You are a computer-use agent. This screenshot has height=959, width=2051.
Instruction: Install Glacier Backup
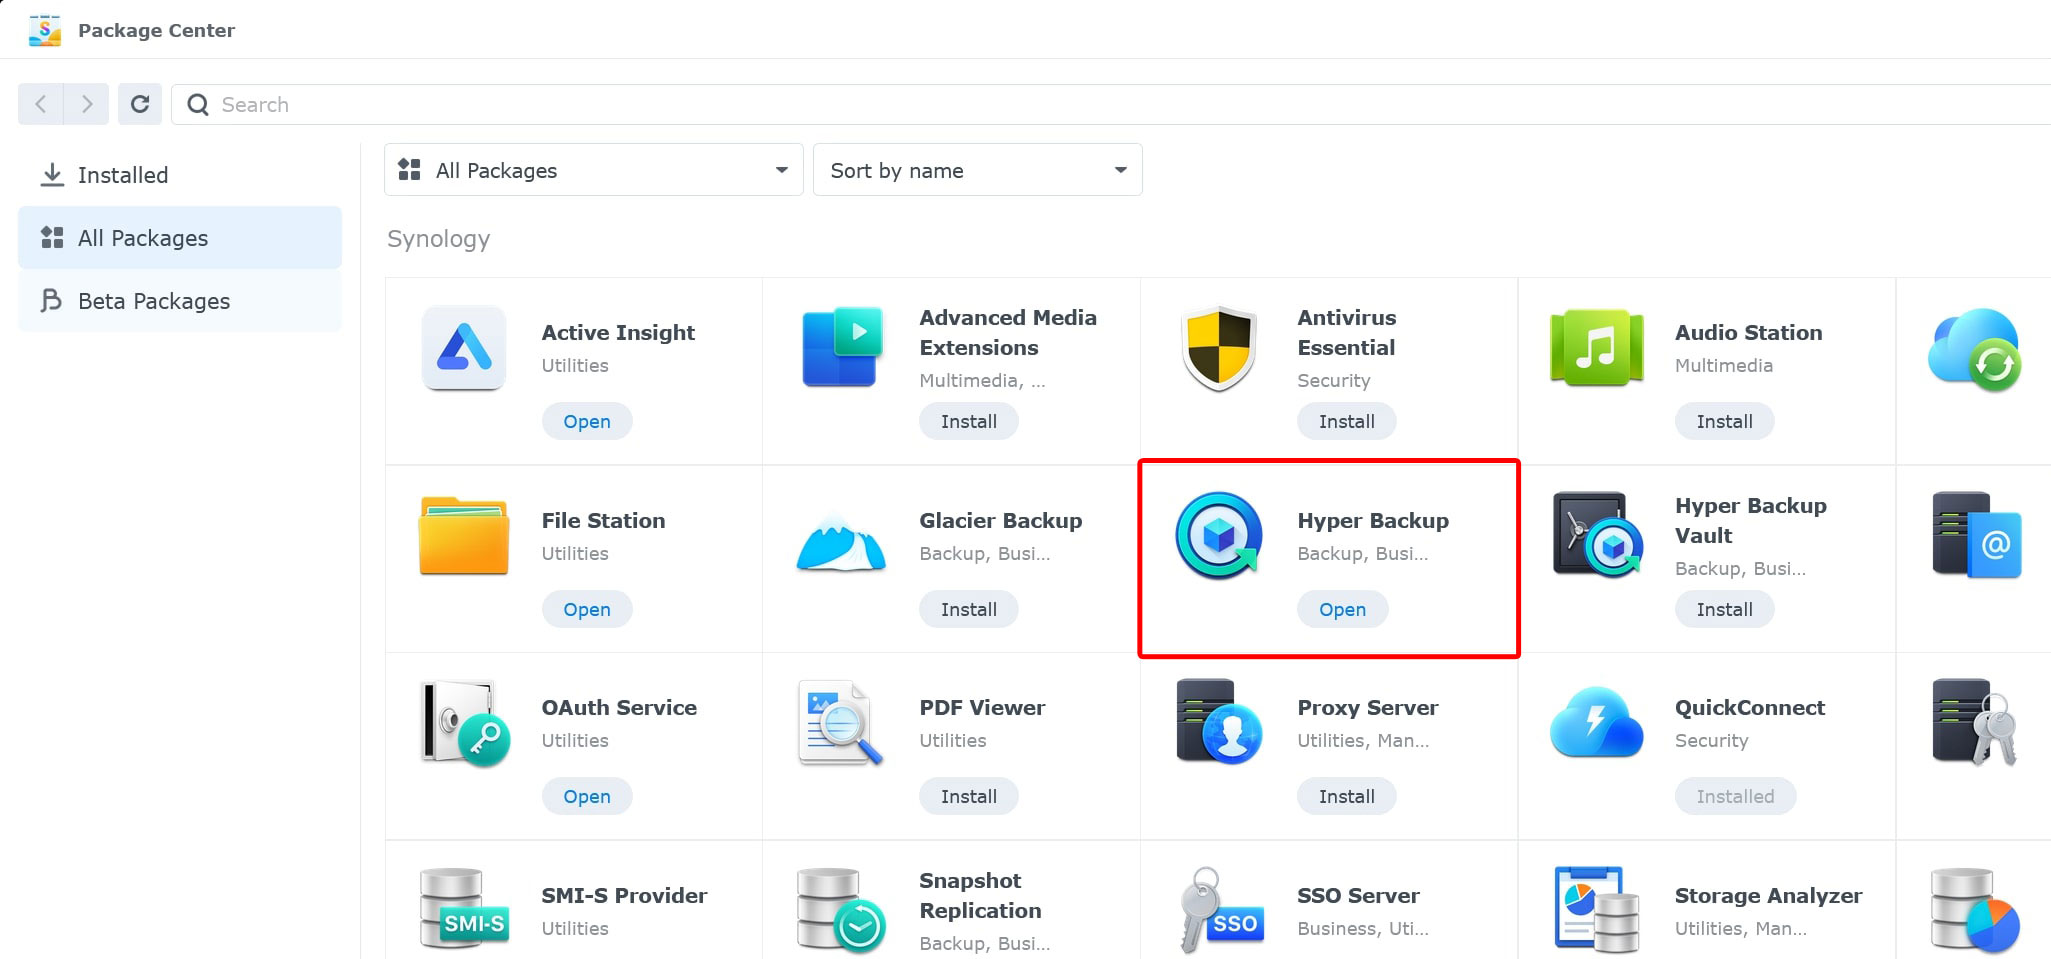[969, 609]
